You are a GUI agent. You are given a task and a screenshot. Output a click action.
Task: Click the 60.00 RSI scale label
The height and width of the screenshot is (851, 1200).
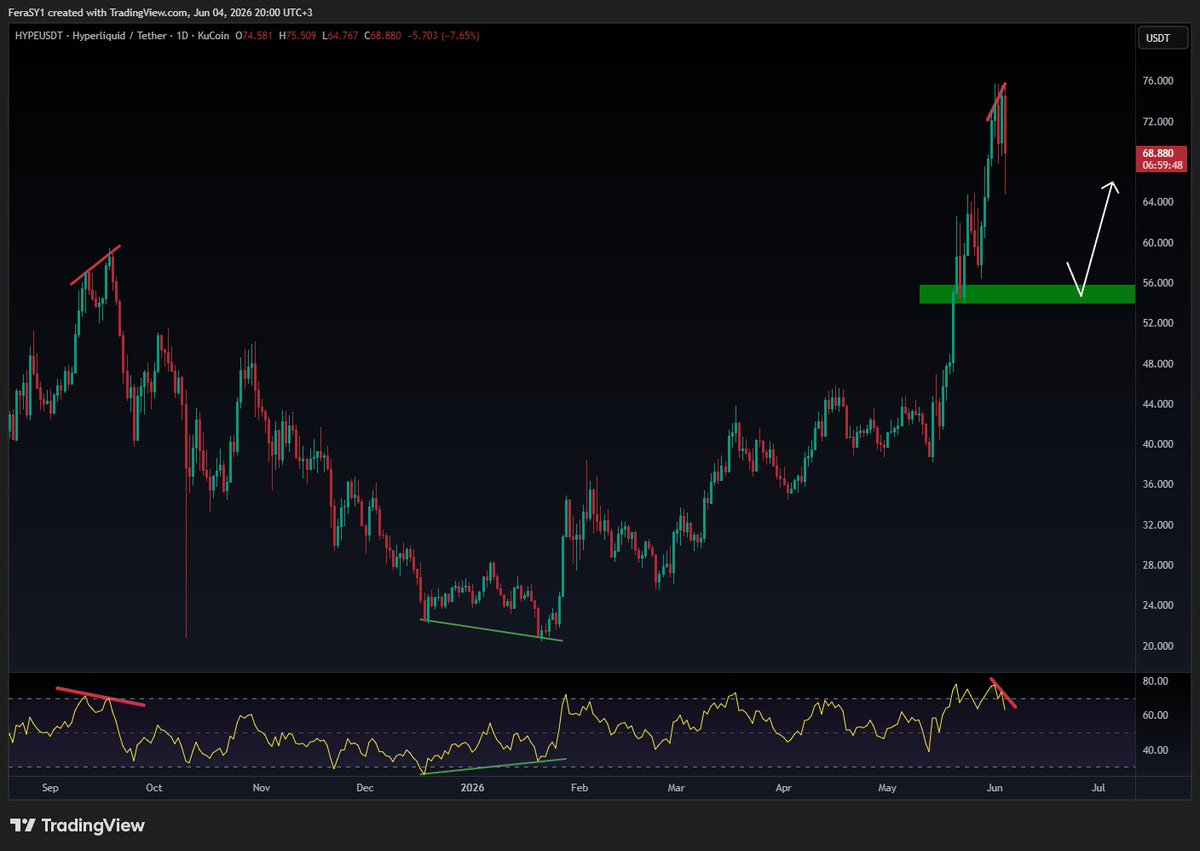pyautogui.click(x=1157, y=715)
